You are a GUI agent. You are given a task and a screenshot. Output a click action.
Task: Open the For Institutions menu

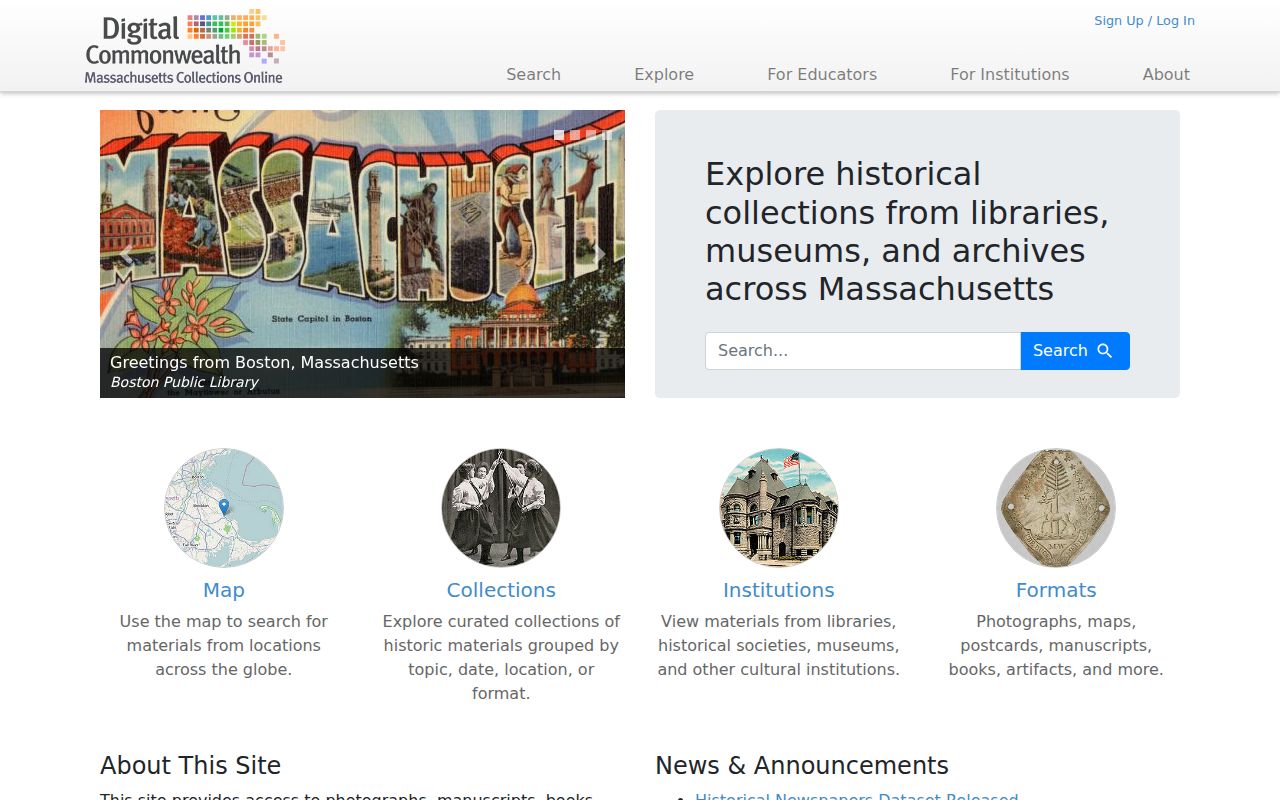click(x=1010, y=74)
